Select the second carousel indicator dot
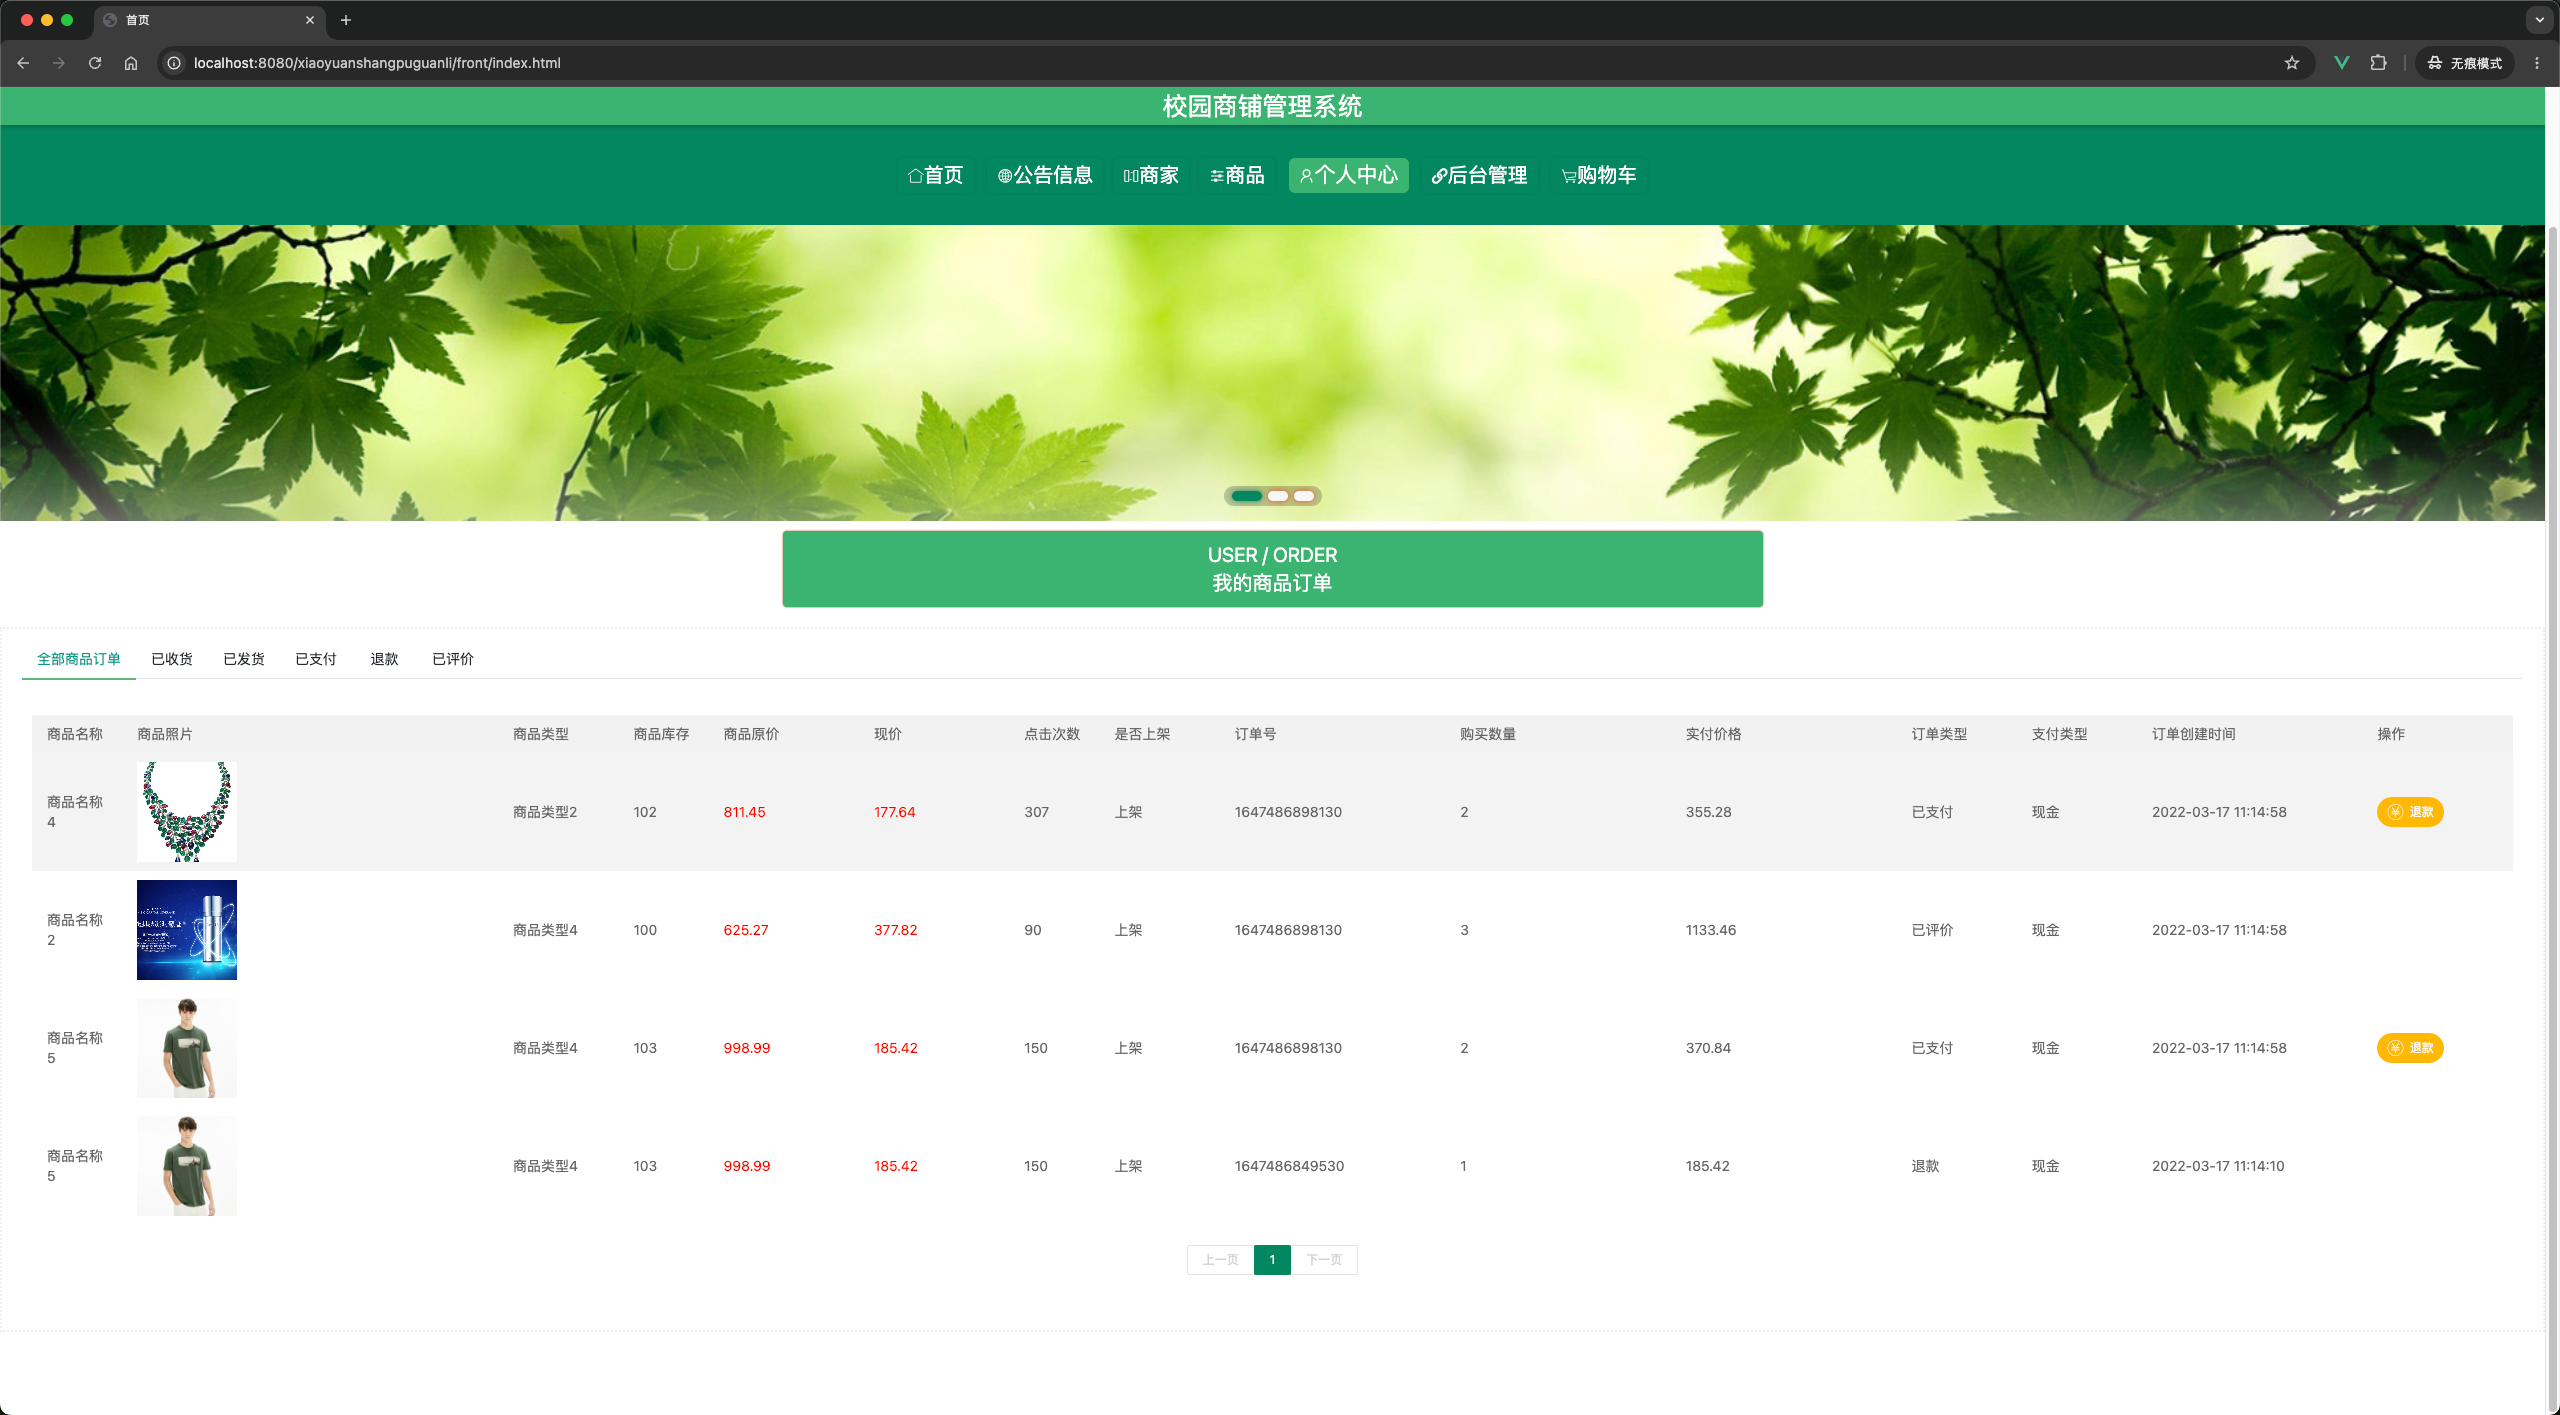Screen dimensions: 2560x1415 point(1277,496)
